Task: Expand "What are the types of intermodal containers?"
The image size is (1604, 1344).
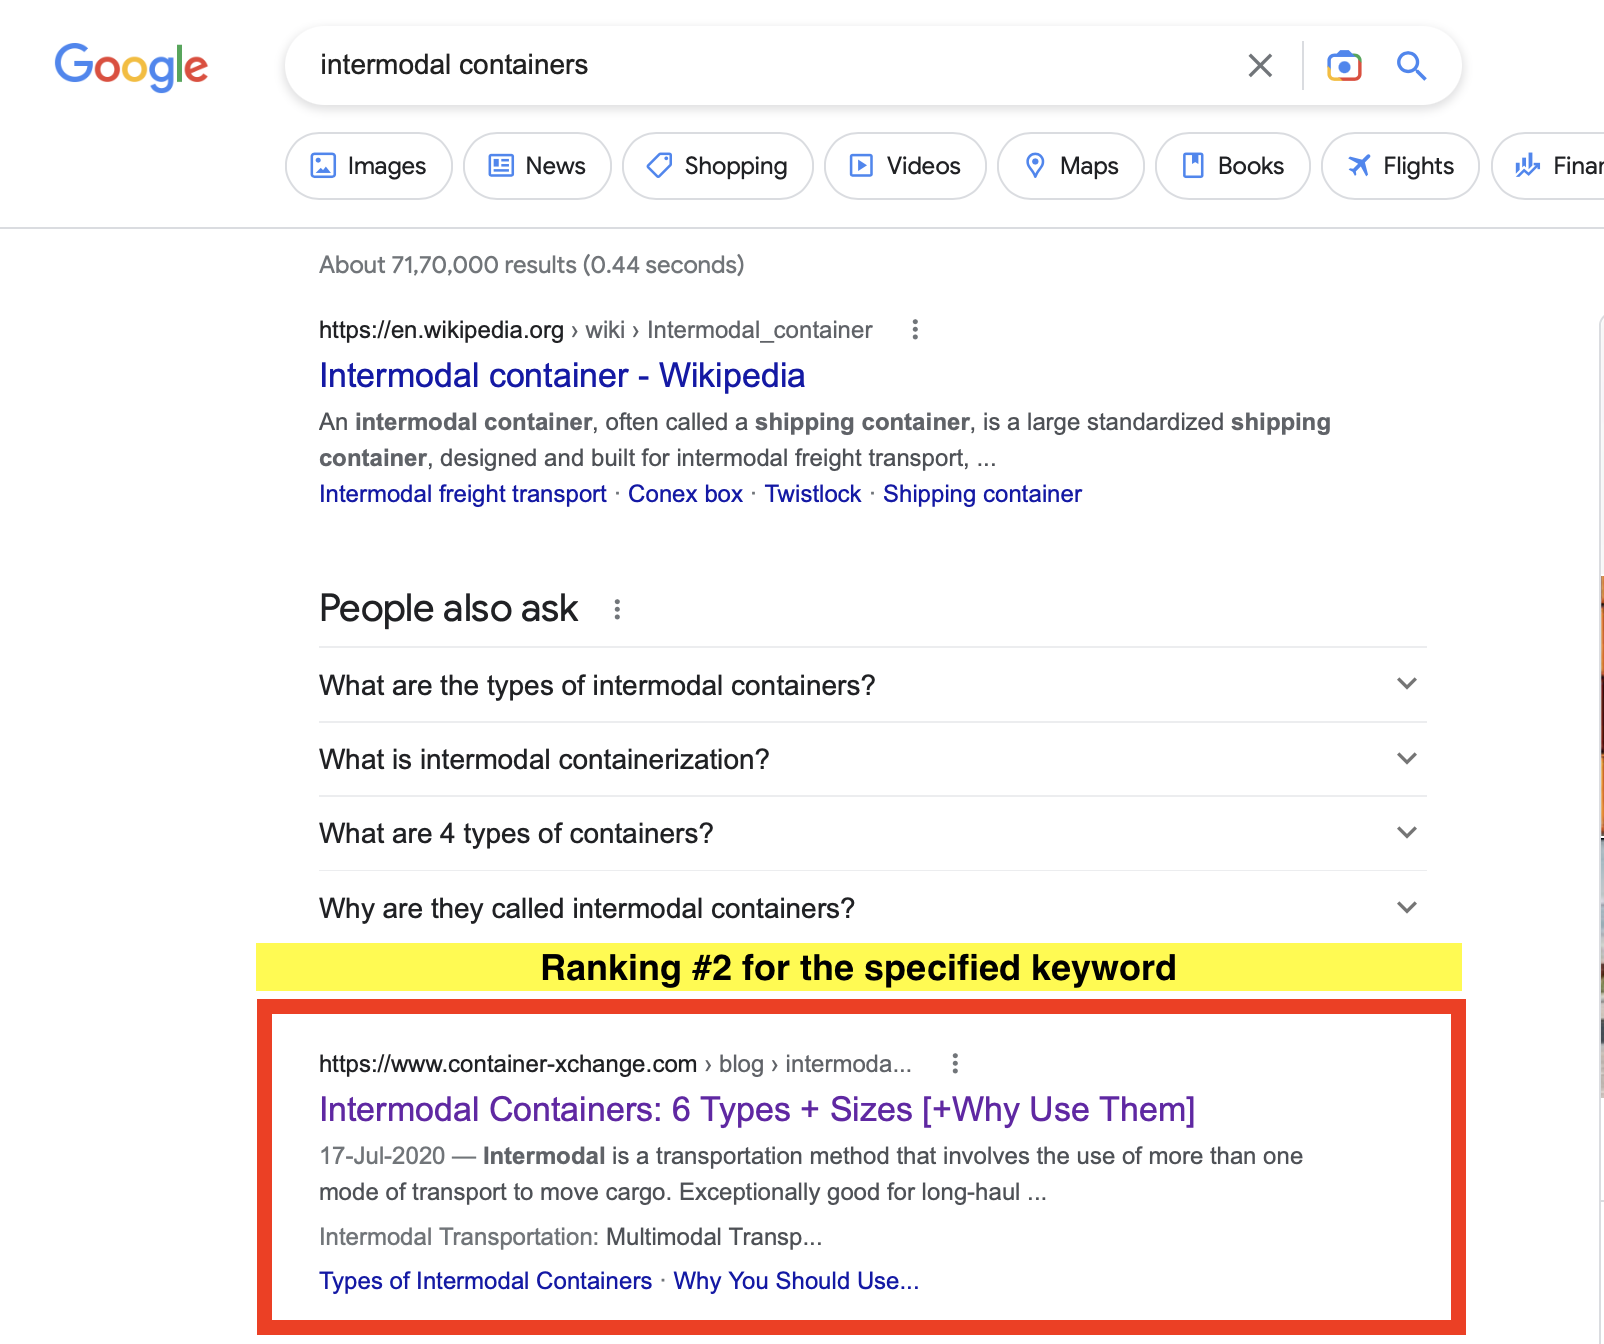Action: click(x=872, y=685)
